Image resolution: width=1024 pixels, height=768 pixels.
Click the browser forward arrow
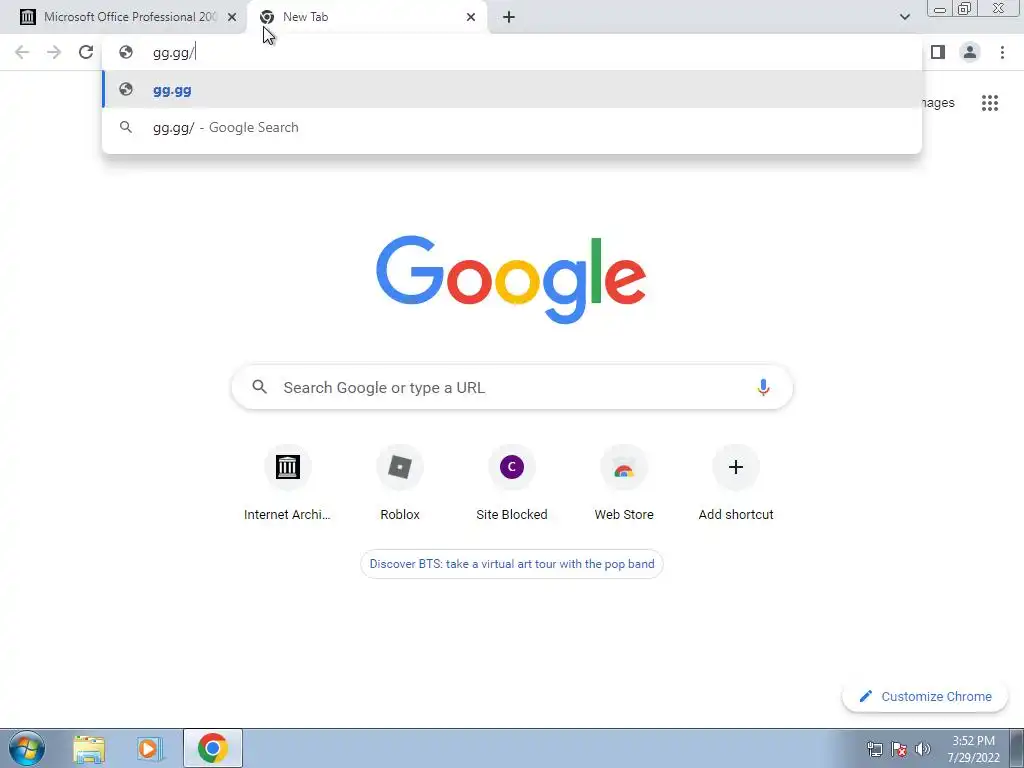pyautogui.click(x=54, y=52)
